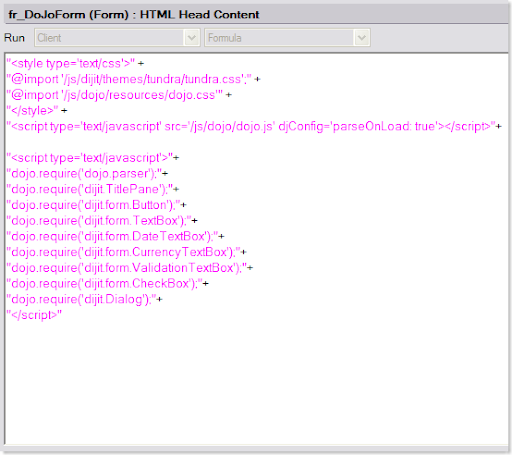Click the Formula combo box field
Screen dimensions: 512x455
(x=287, y=38)
